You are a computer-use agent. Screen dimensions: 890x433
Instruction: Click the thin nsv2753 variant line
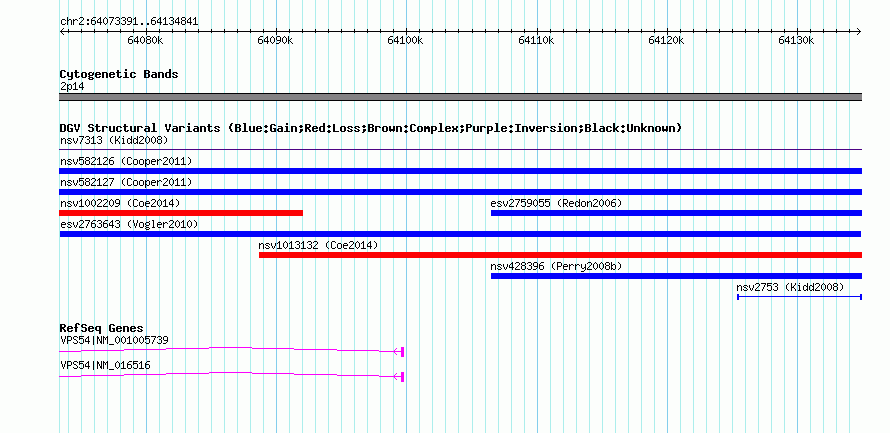click(x=800, y=297)
